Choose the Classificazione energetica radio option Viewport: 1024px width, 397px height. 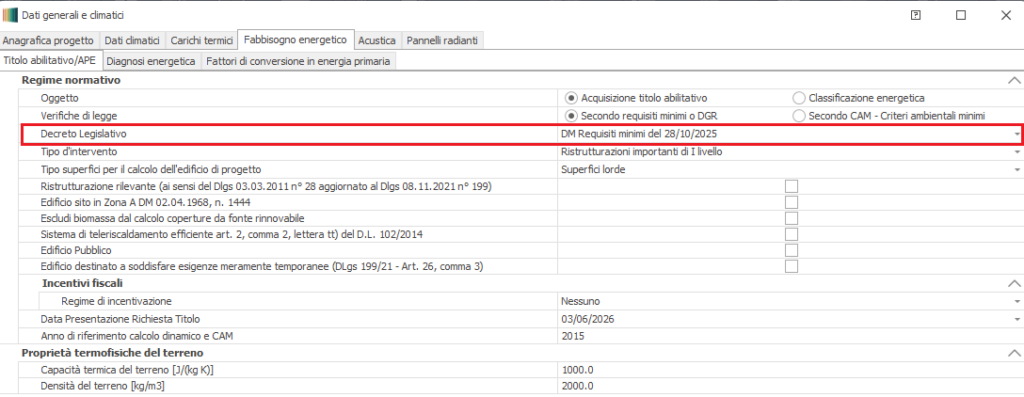[798, 98]
